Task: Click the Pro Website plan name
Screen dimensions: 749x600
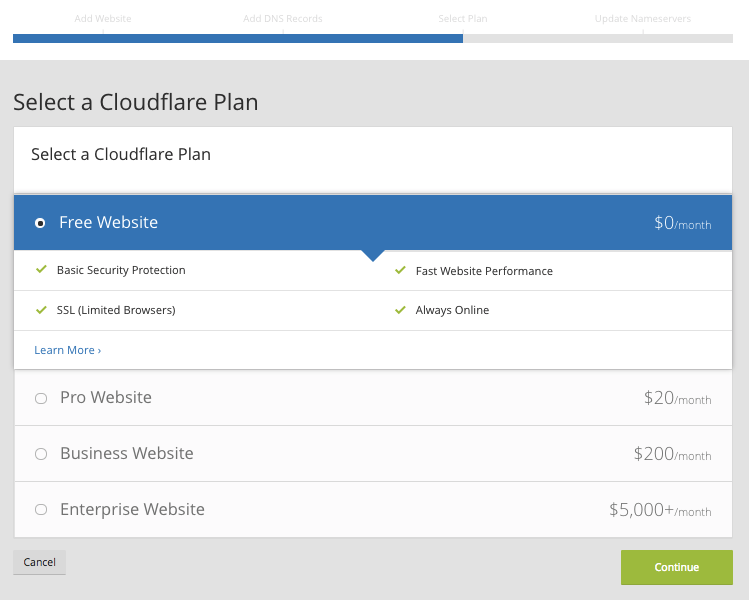Action: (x=106, y=397)
